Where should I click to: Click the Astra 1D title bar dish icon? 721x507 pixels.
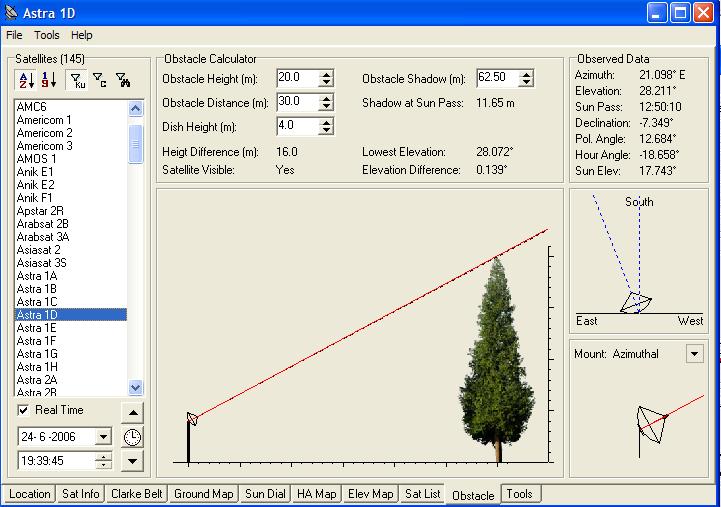point(12,13)
